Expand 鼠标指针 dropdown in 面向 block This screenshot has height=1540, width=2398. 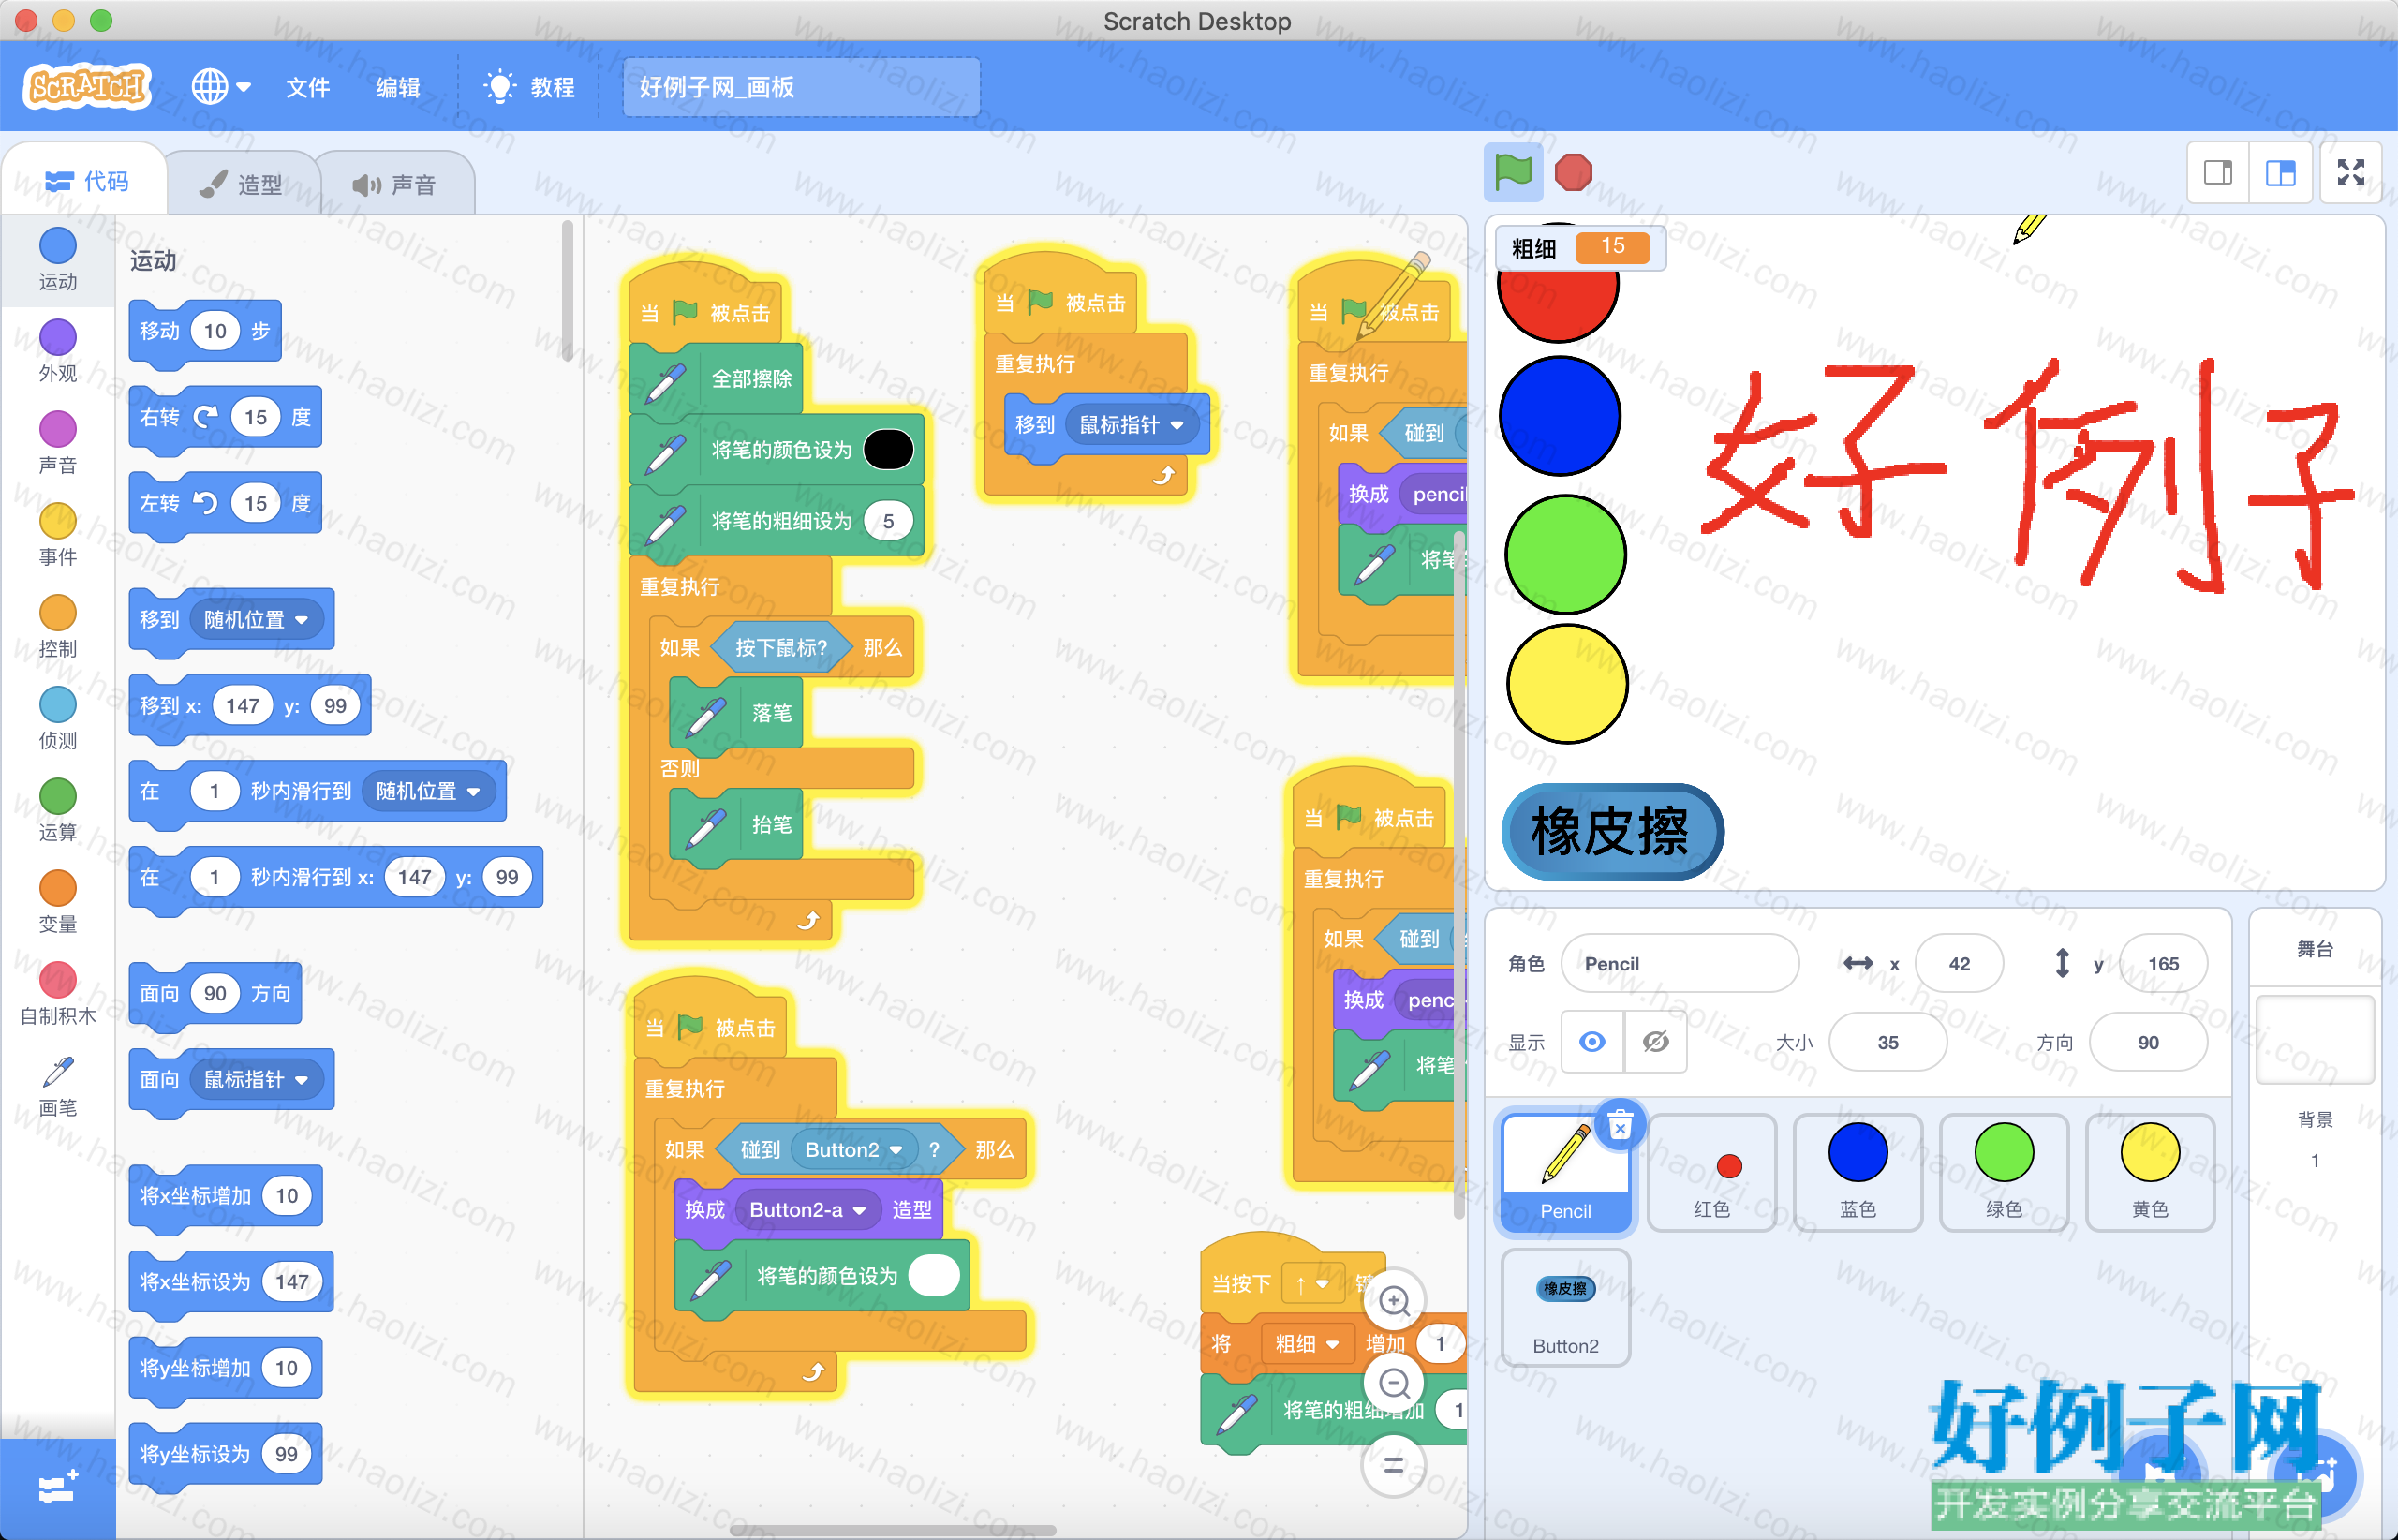tap(257, 1080)
